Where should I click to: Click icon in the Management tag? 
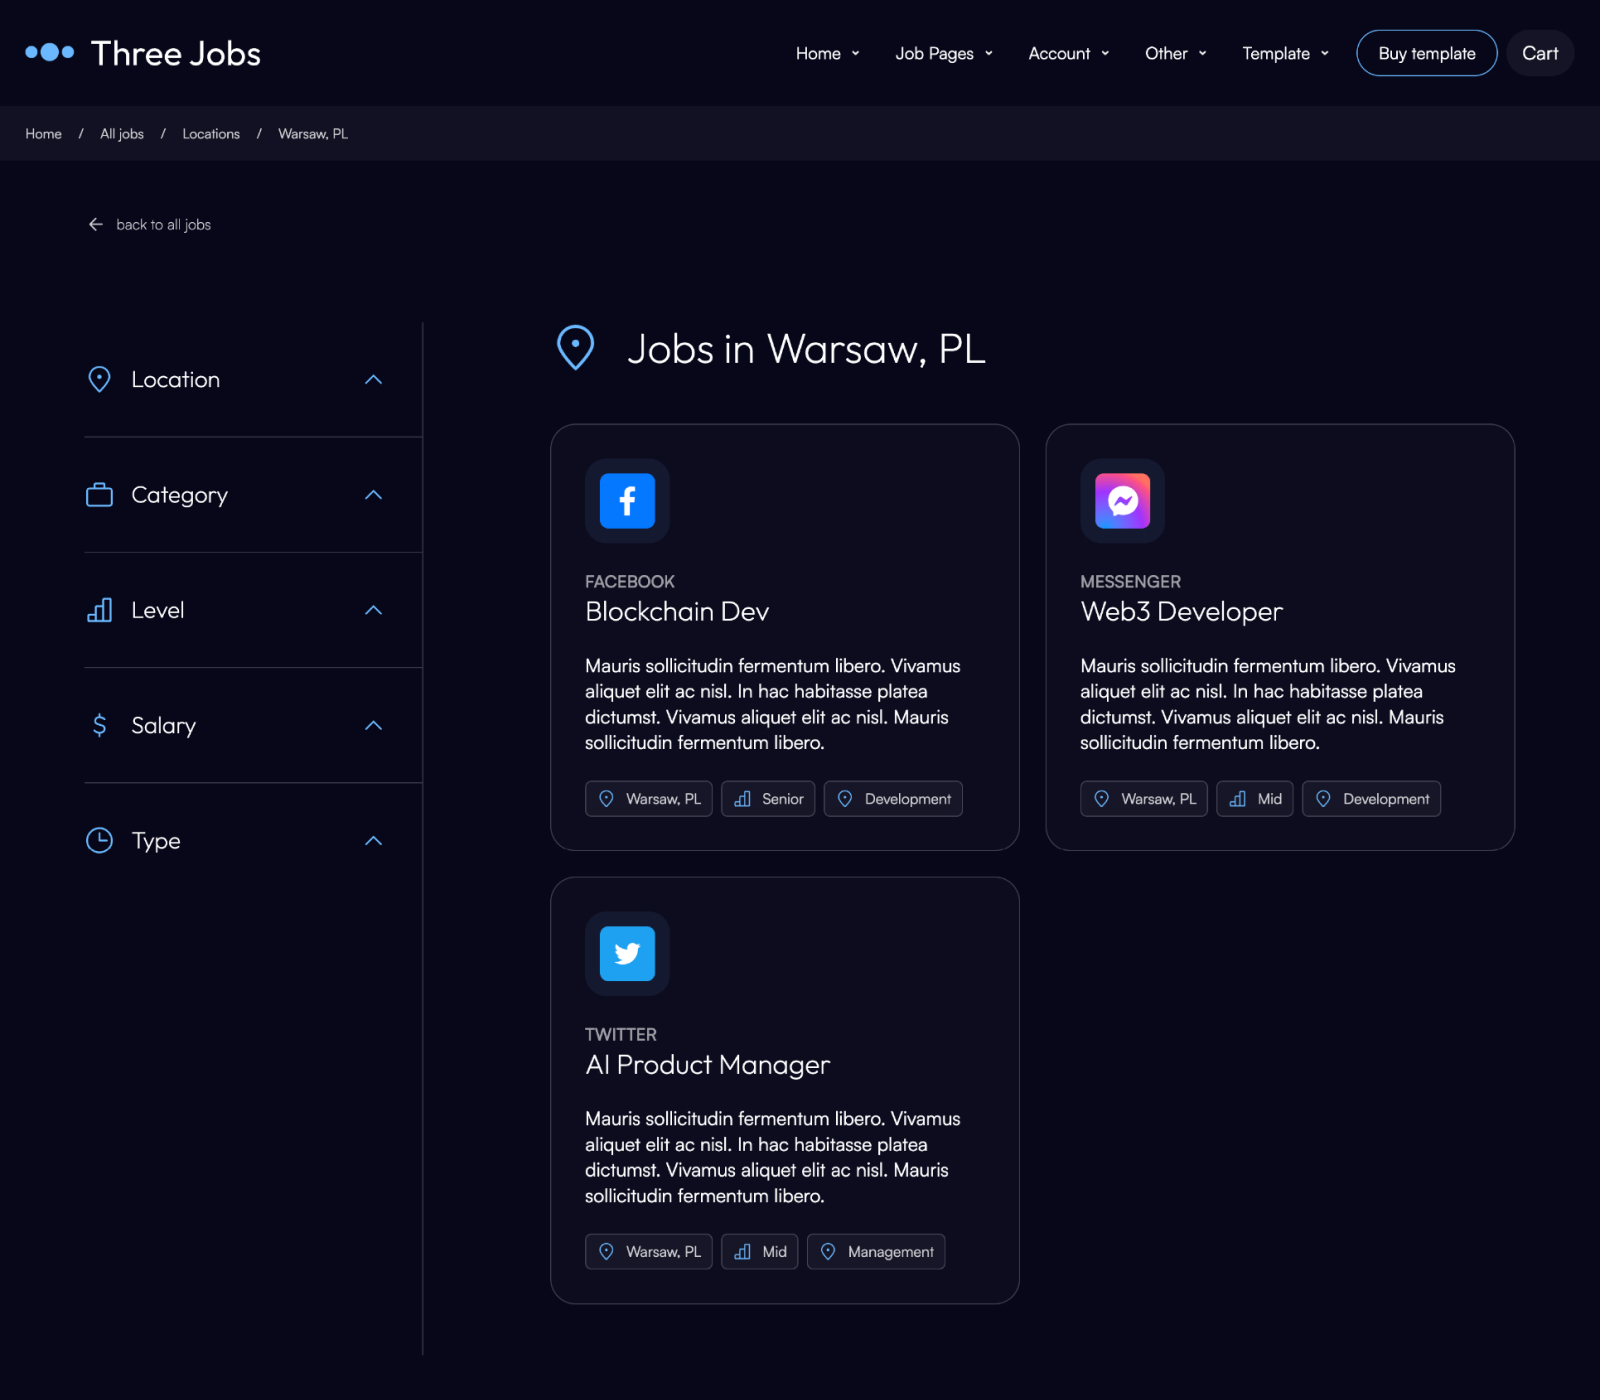coord(828,1252)
